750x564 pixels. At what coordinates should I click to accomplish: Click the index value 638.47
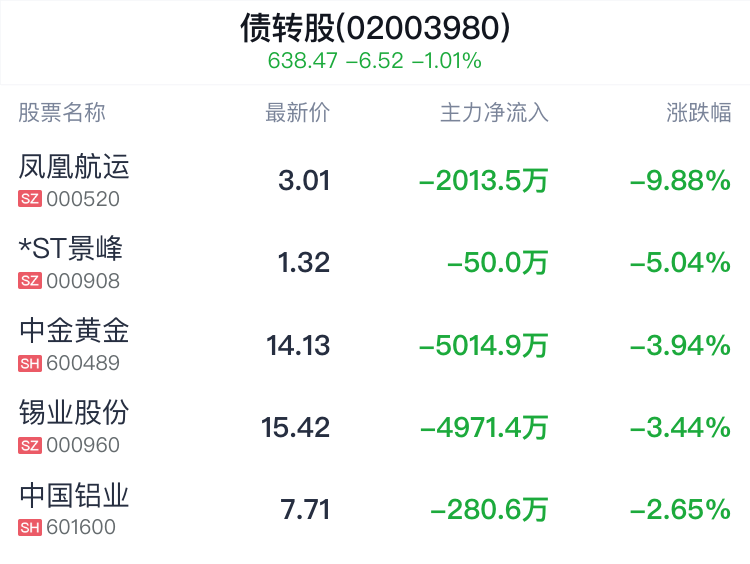point(301,61)
